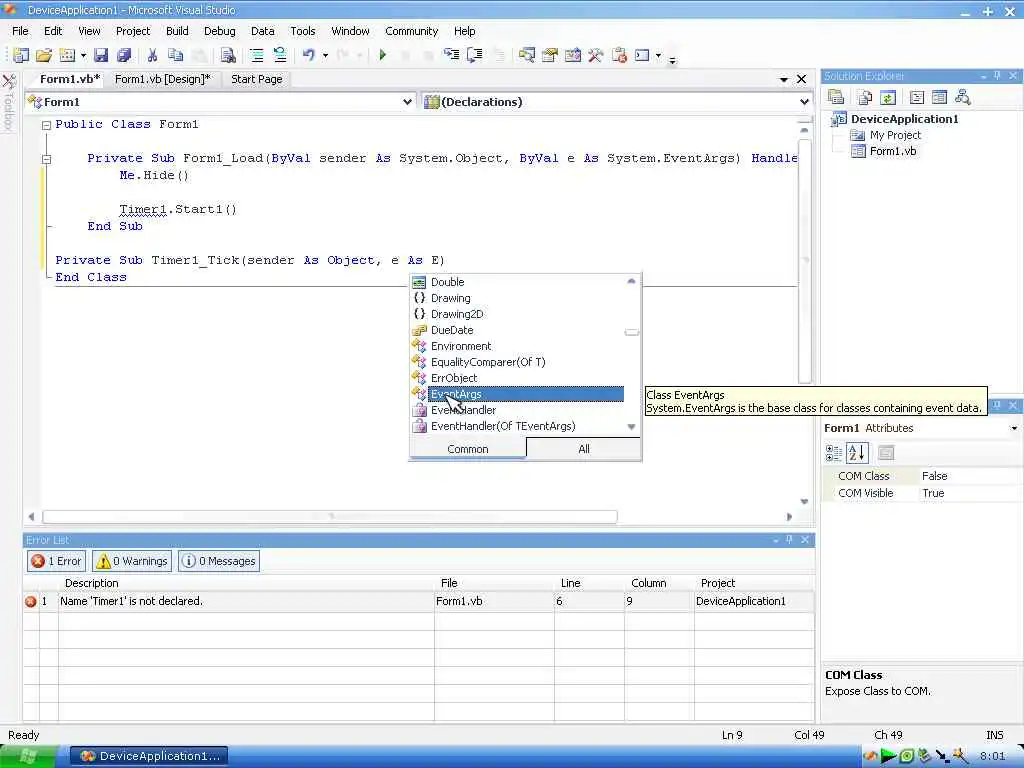Viewport: 1024px width, 768px height.
Task: Open the Toolbox via the hammer-wrench icon
Action: (x=596, y=56)
